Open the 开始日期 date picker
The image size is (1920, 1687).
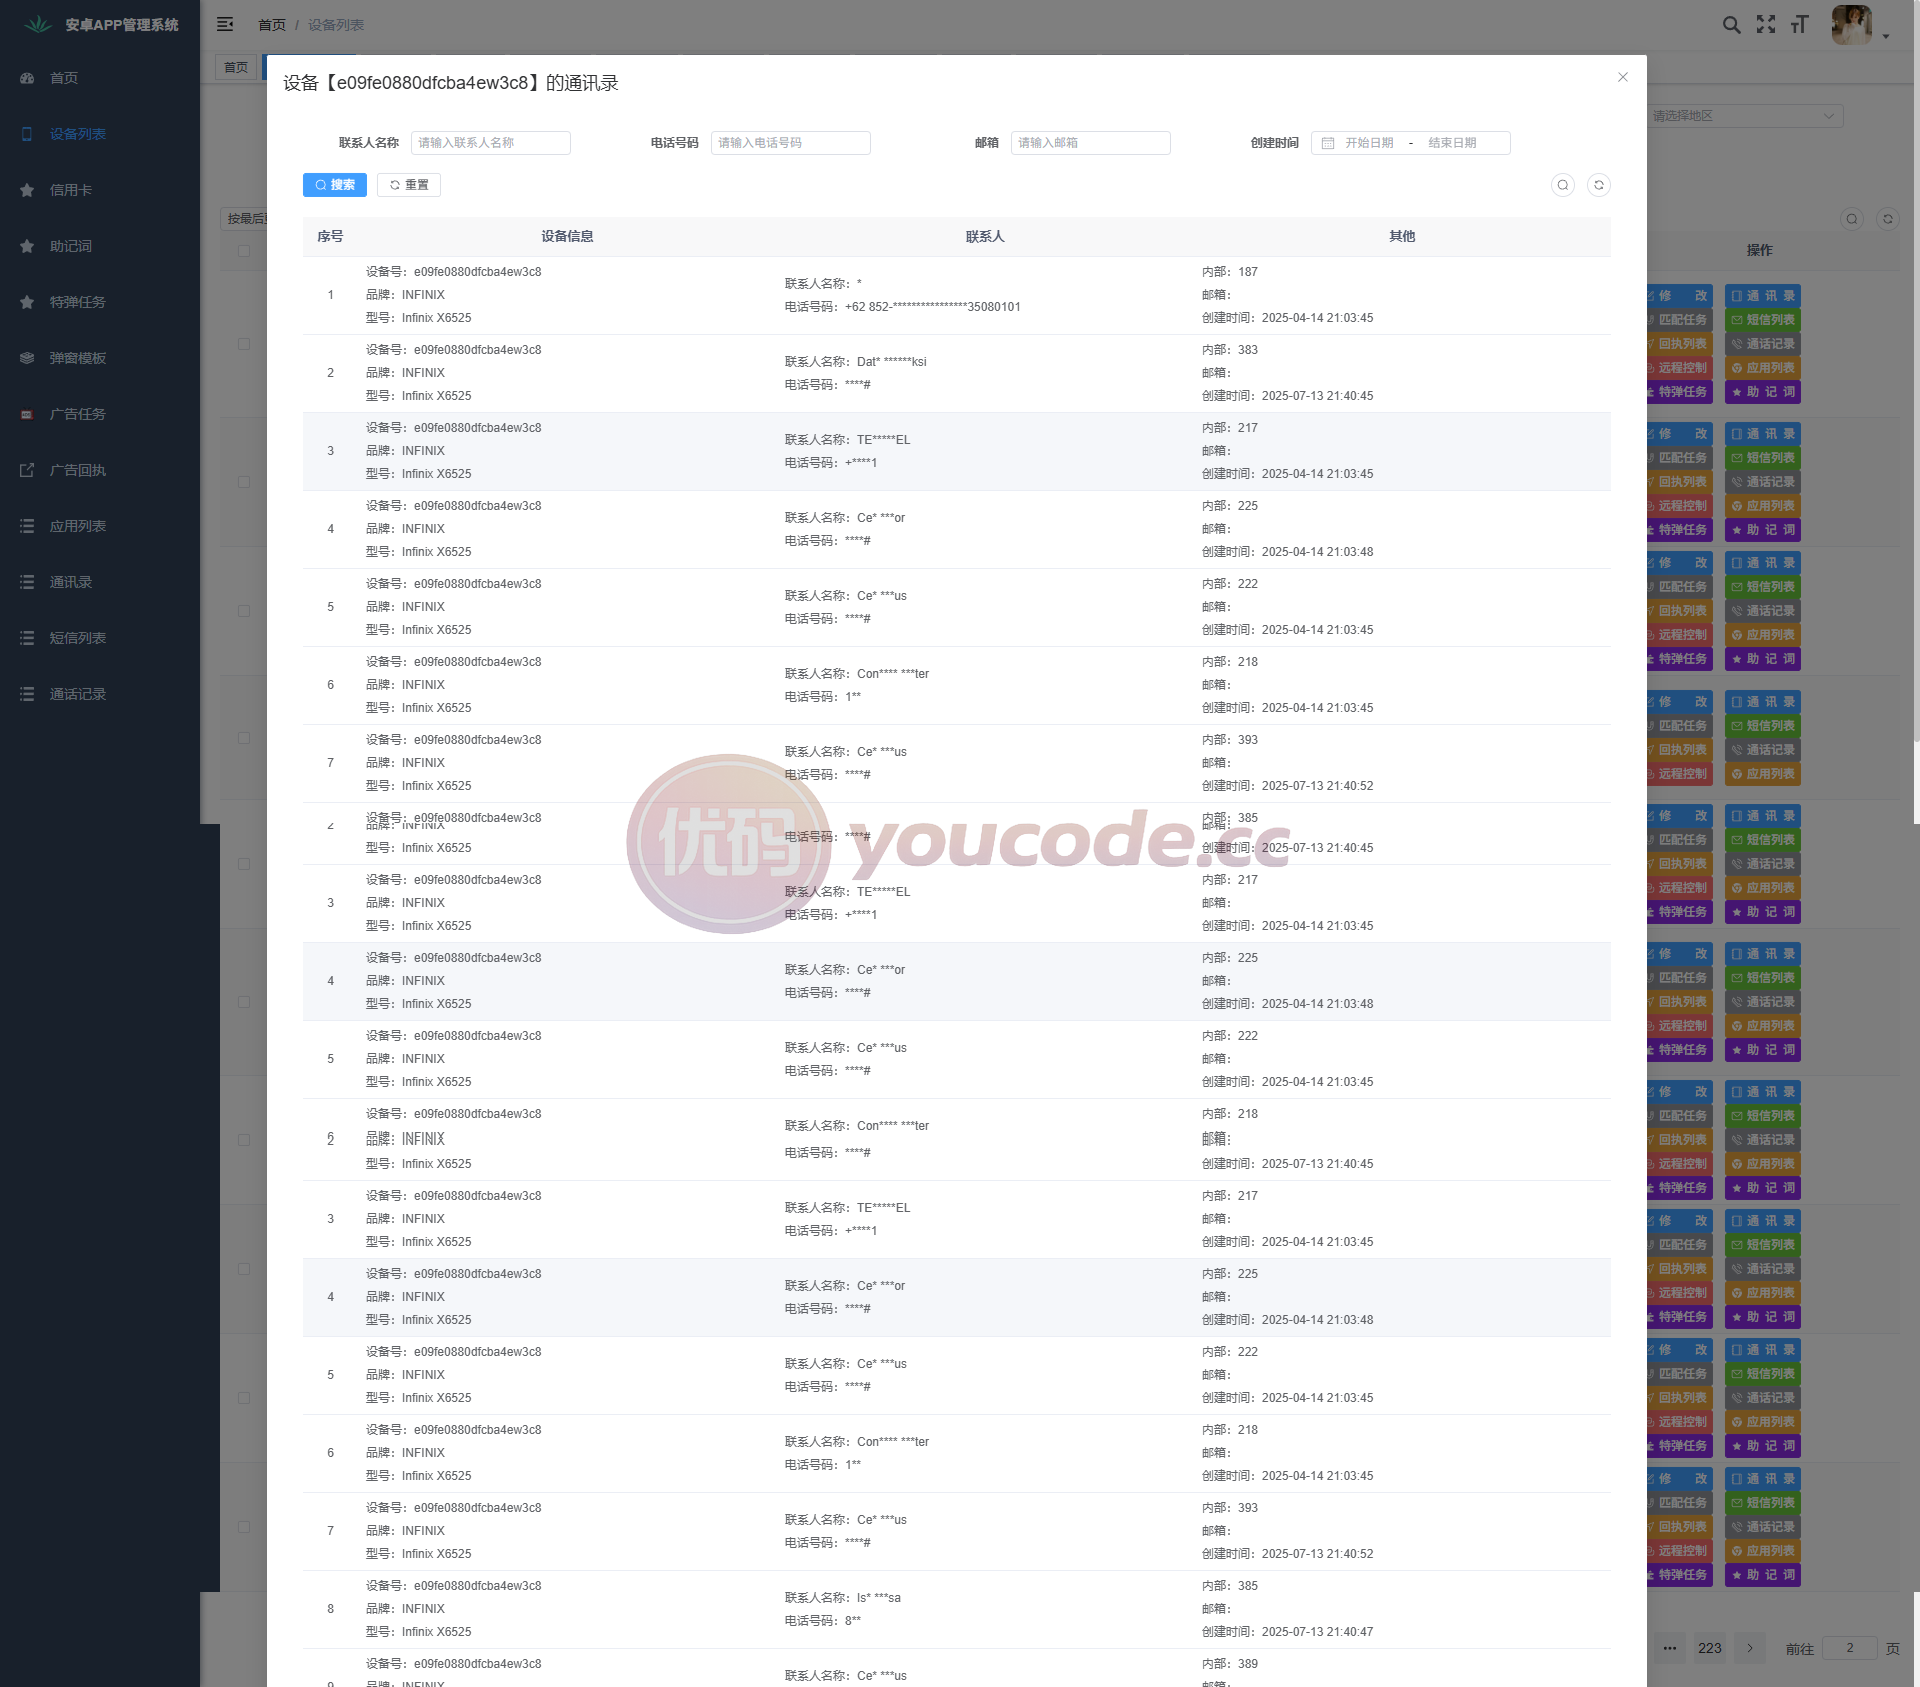(1369, 143)
